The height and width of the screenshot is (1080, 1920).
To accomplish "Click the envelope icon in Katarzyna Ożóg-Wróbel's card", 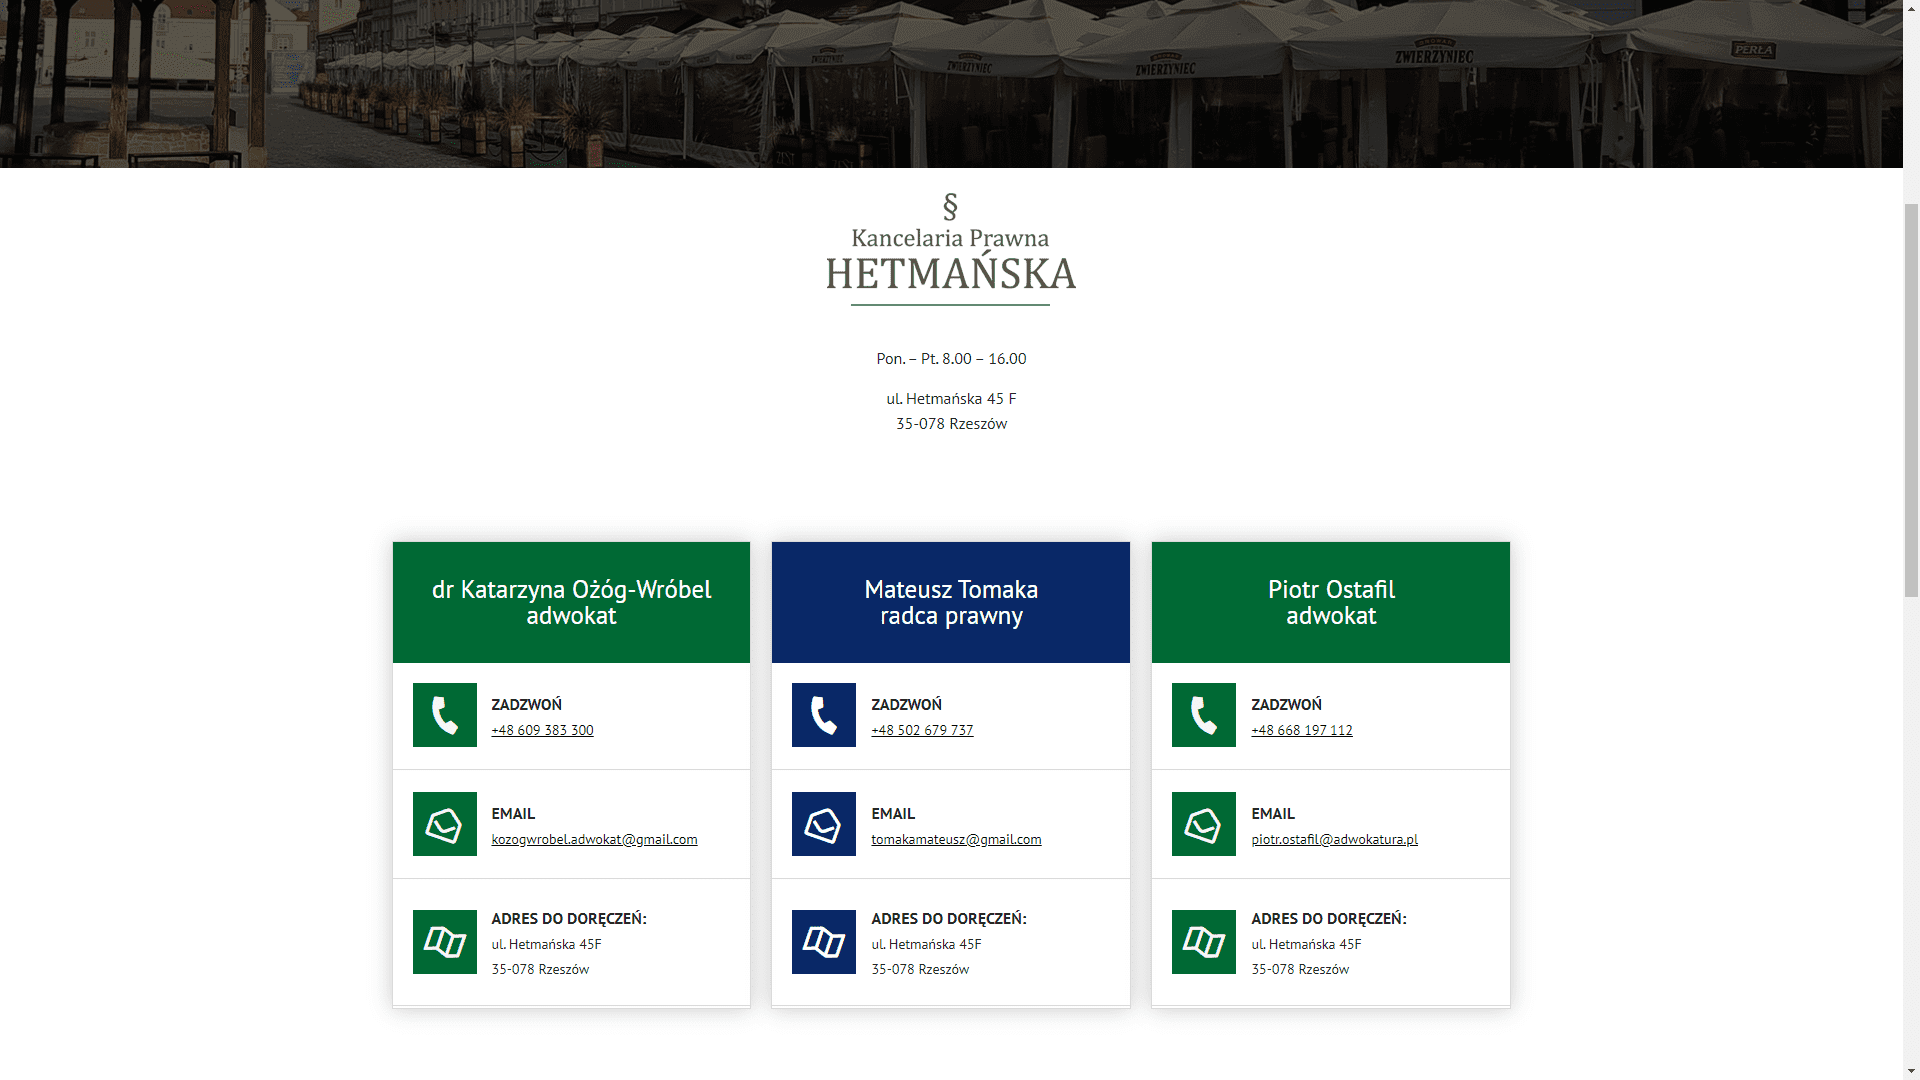I will pos(444,824).
